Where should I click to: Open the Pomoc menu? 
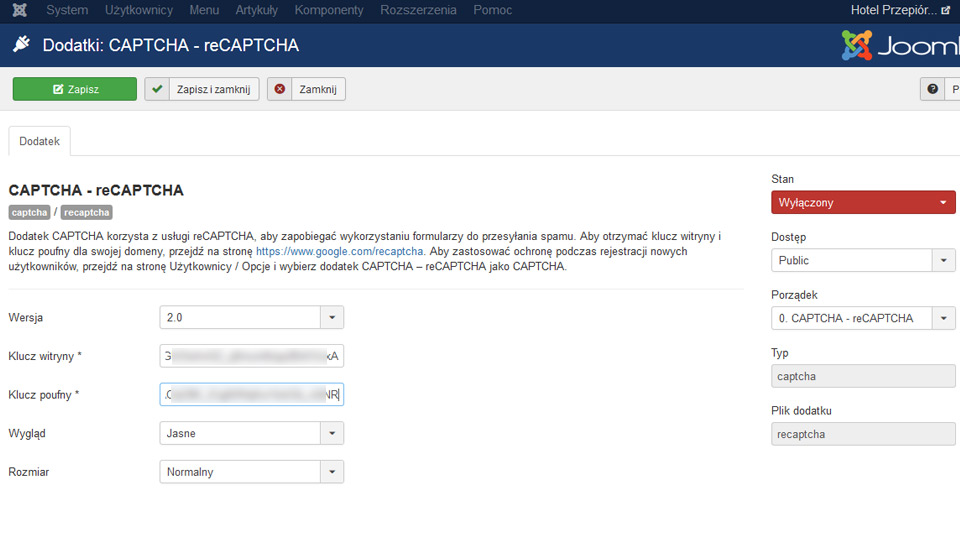(492, 10)
